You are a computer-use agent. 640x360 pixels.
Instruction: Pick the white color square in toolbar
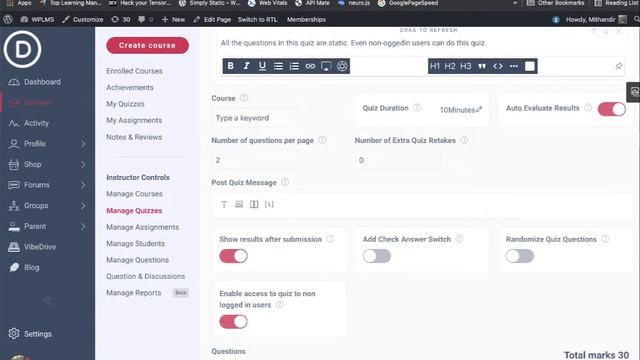point(529,66)
